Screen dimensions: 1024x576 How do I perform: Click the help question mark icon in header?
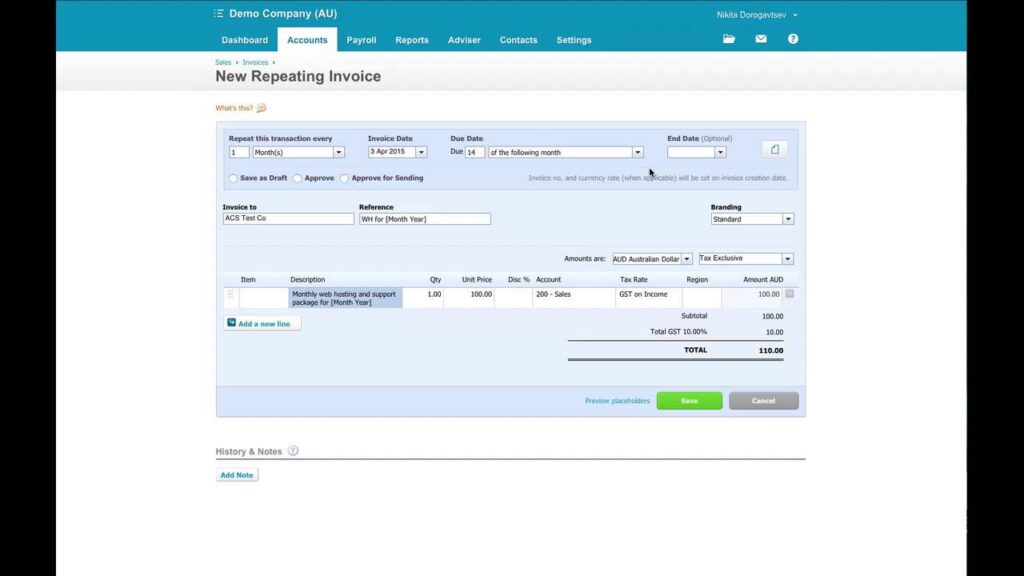[x=793, y=39]
